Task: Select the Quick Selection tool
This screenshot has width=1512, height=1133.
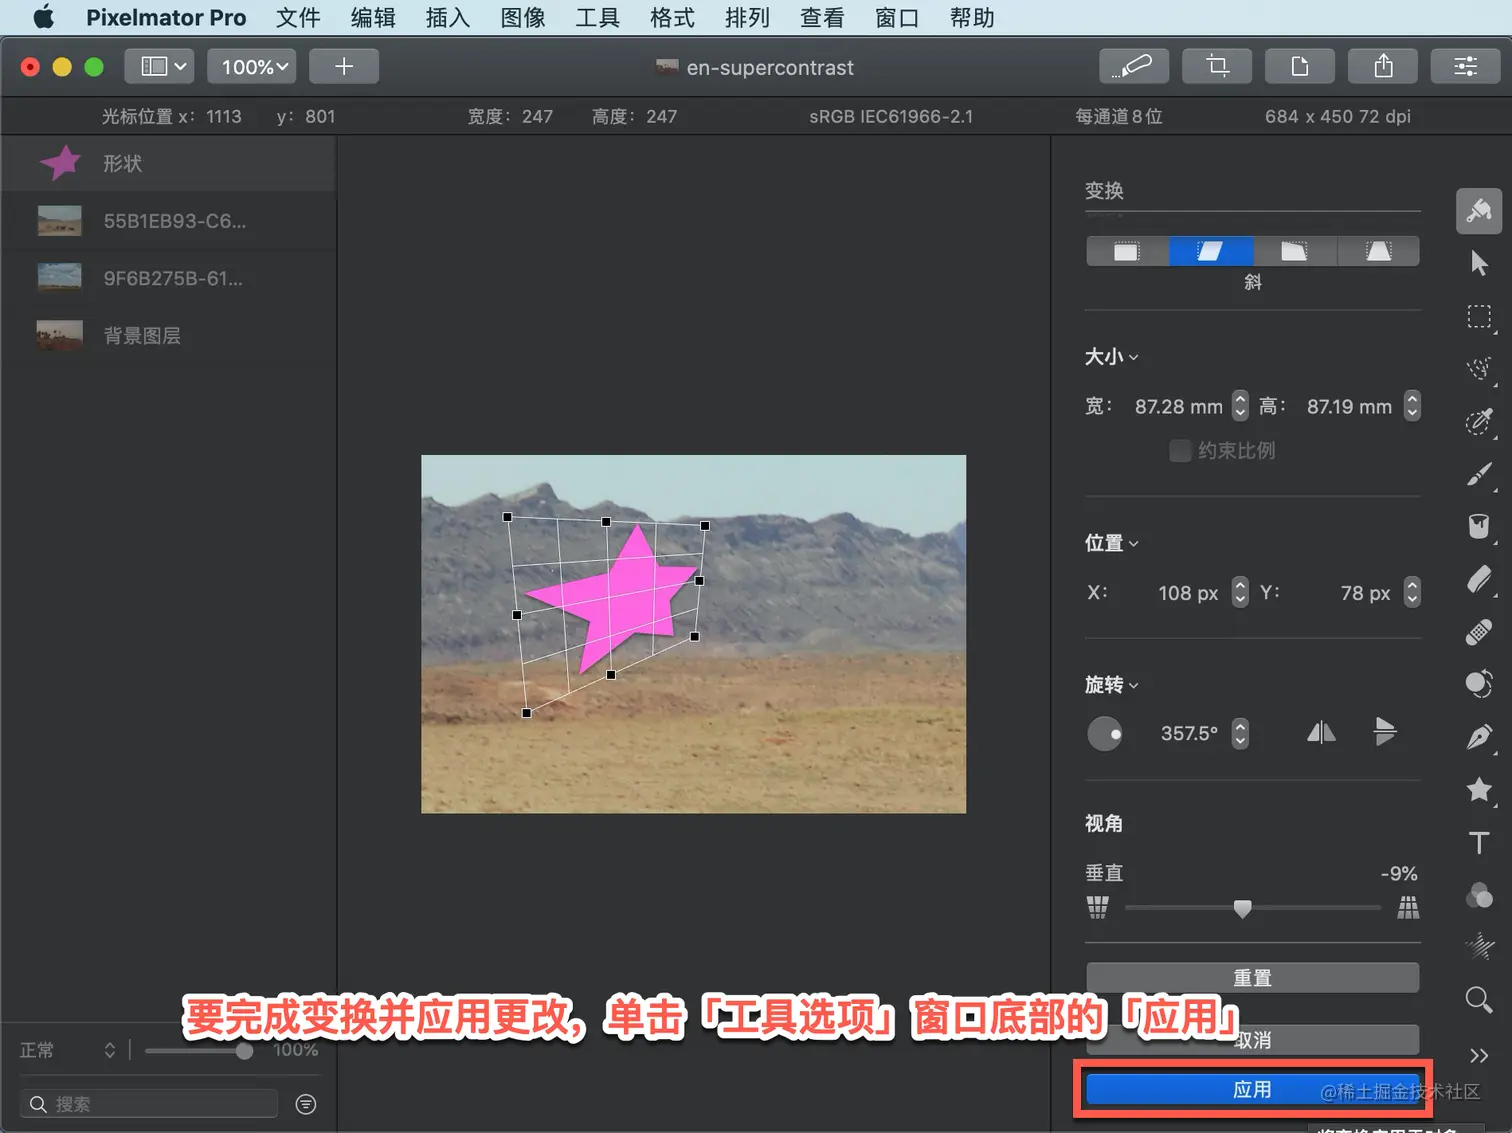Action: 1479,369
